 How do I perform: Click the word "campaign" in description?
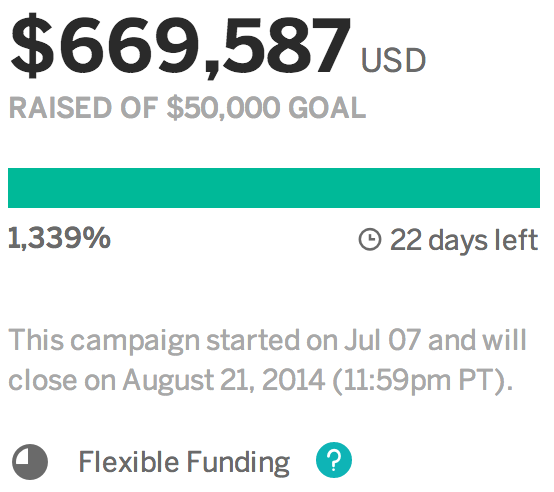point(135,341)
